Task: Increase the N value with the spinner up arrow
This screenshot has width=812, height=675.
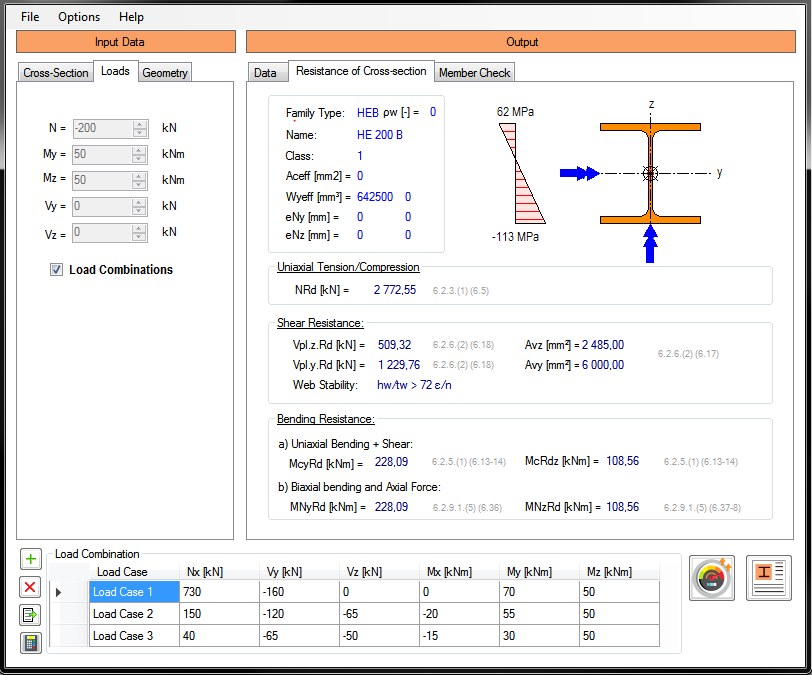Action: pyautogui.click(x=139, y=124)
